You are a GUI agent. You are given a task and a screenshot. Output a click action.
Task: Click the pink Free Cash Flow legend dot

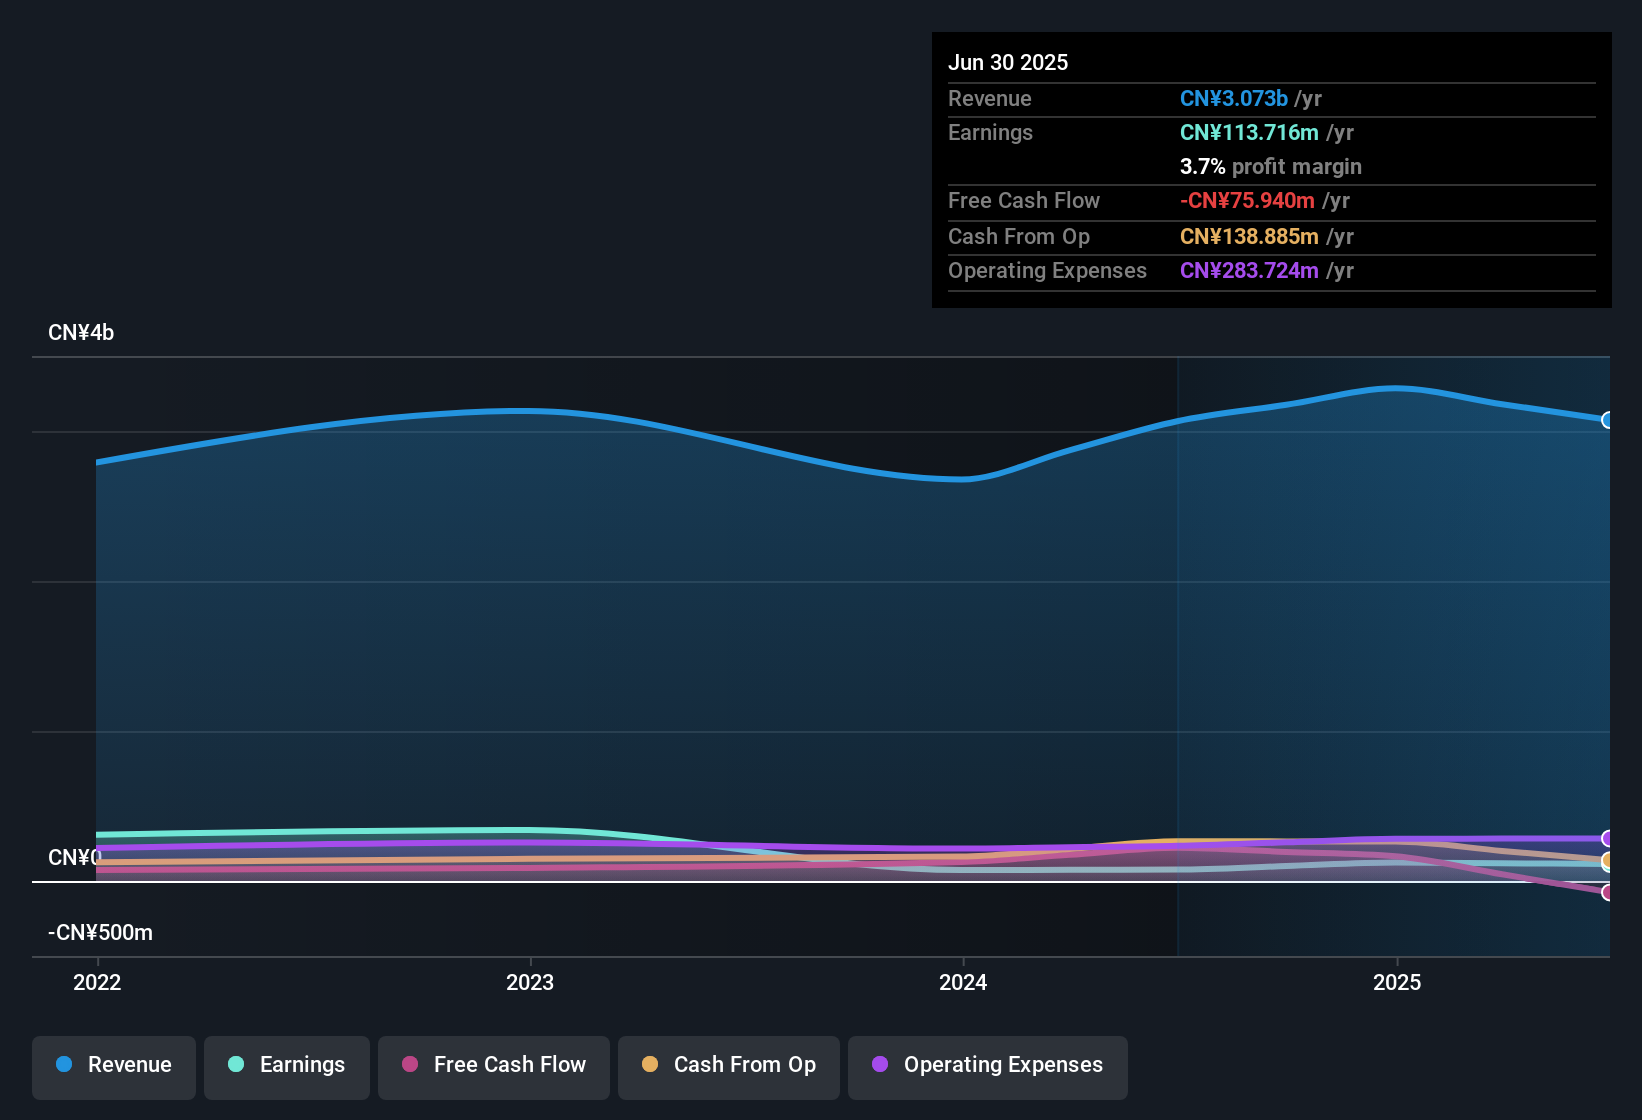[409, 1065]
